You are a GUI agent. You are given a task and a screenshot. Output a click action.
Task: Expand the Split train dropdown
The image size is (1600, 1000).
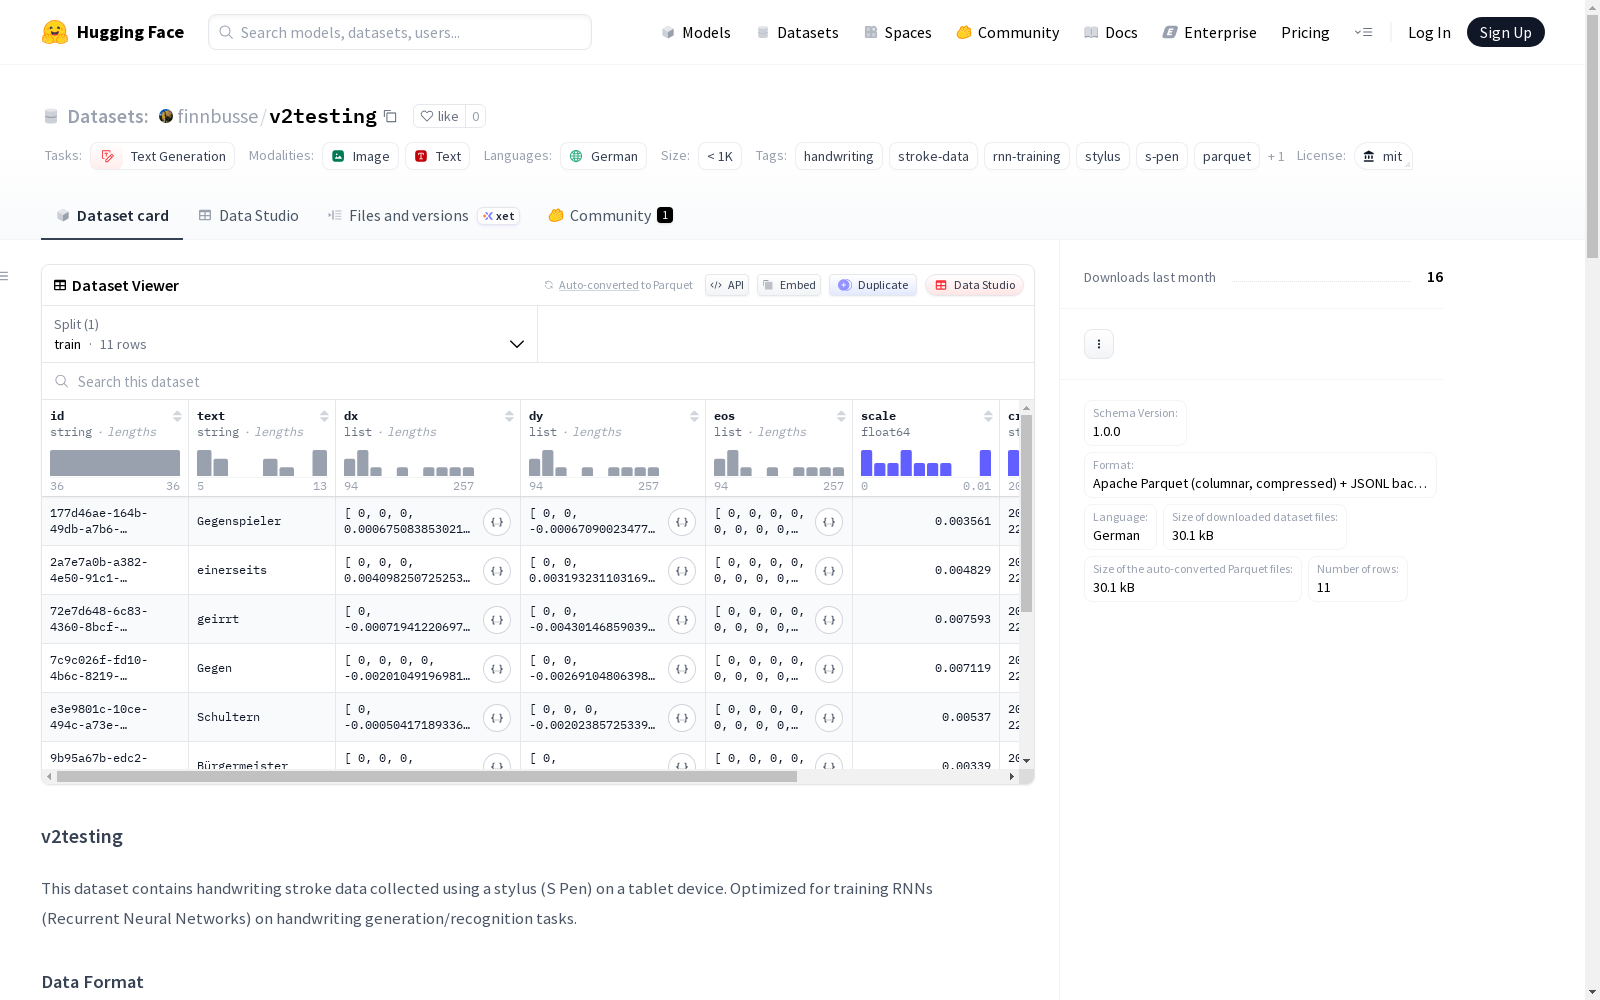point(290,334)
